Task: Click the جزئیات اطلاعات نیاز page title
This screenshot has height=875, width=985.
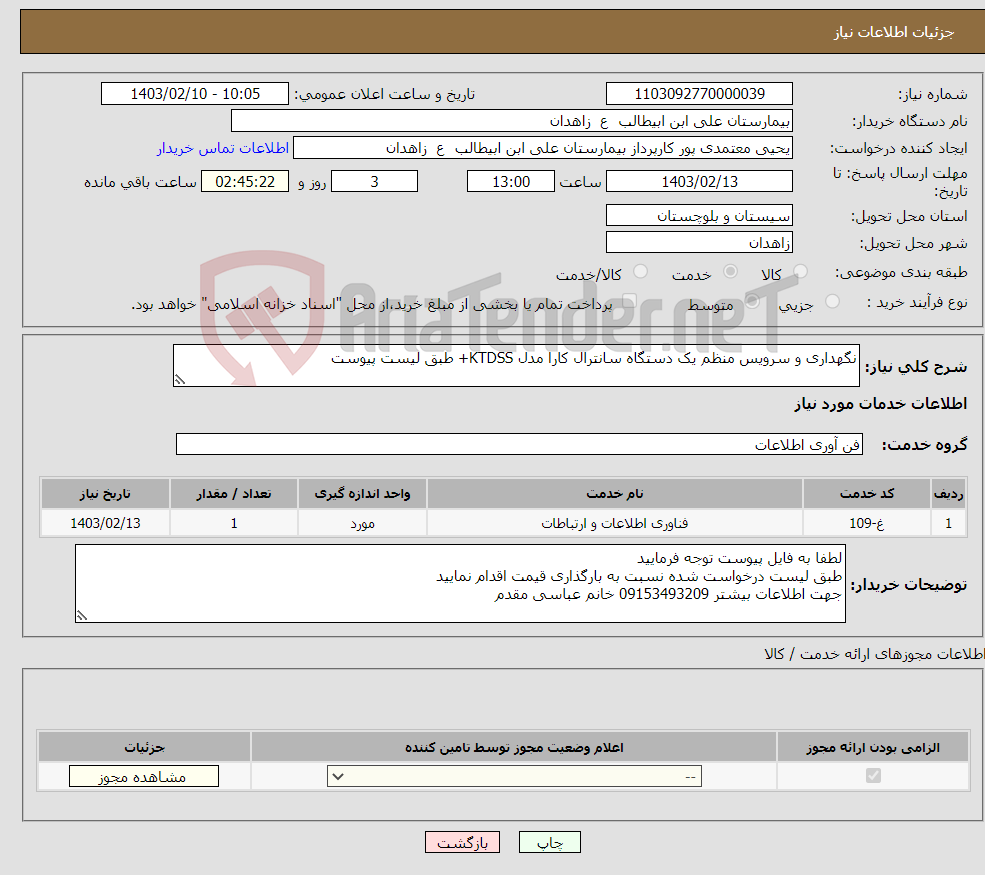Action: tap(893, 32)
